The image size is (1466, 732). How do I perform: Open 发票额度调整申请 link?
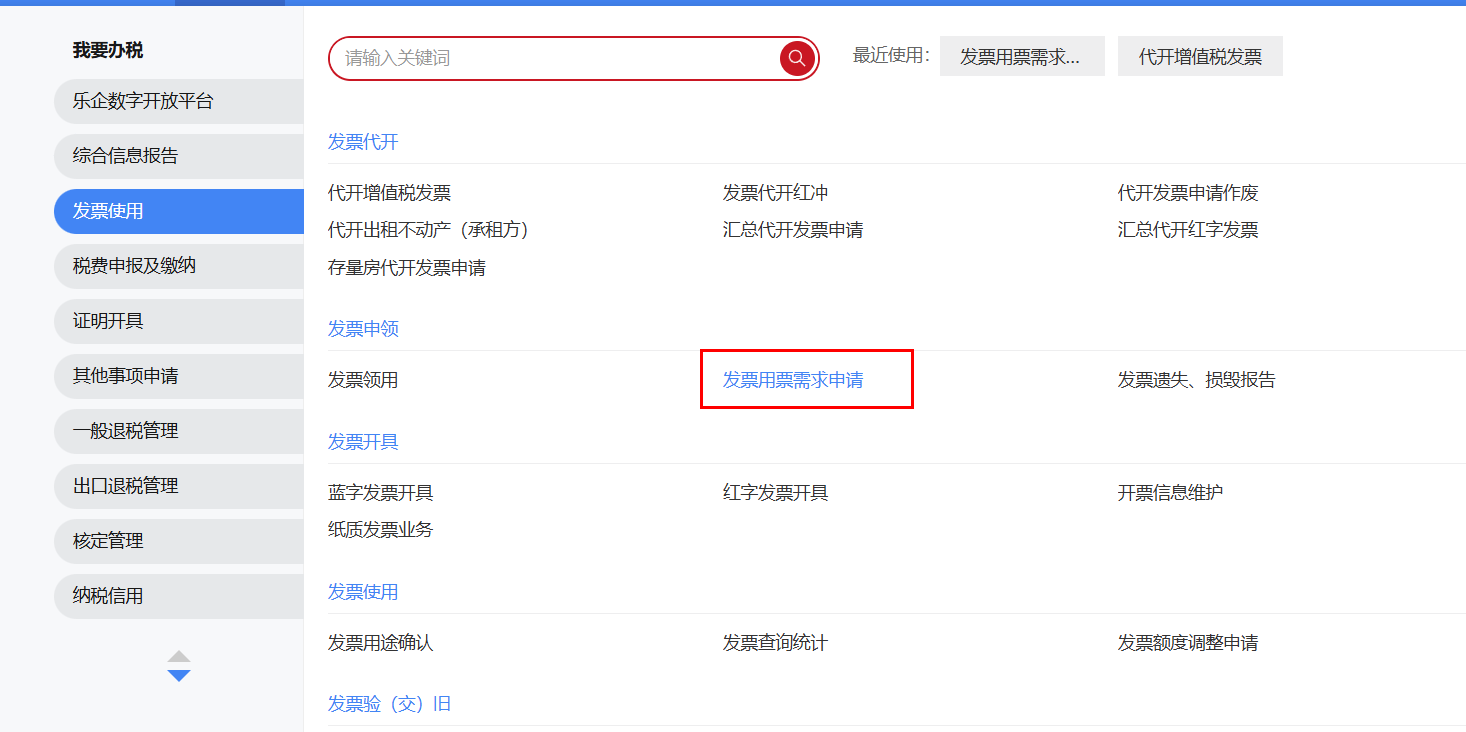coord(1187,643)
